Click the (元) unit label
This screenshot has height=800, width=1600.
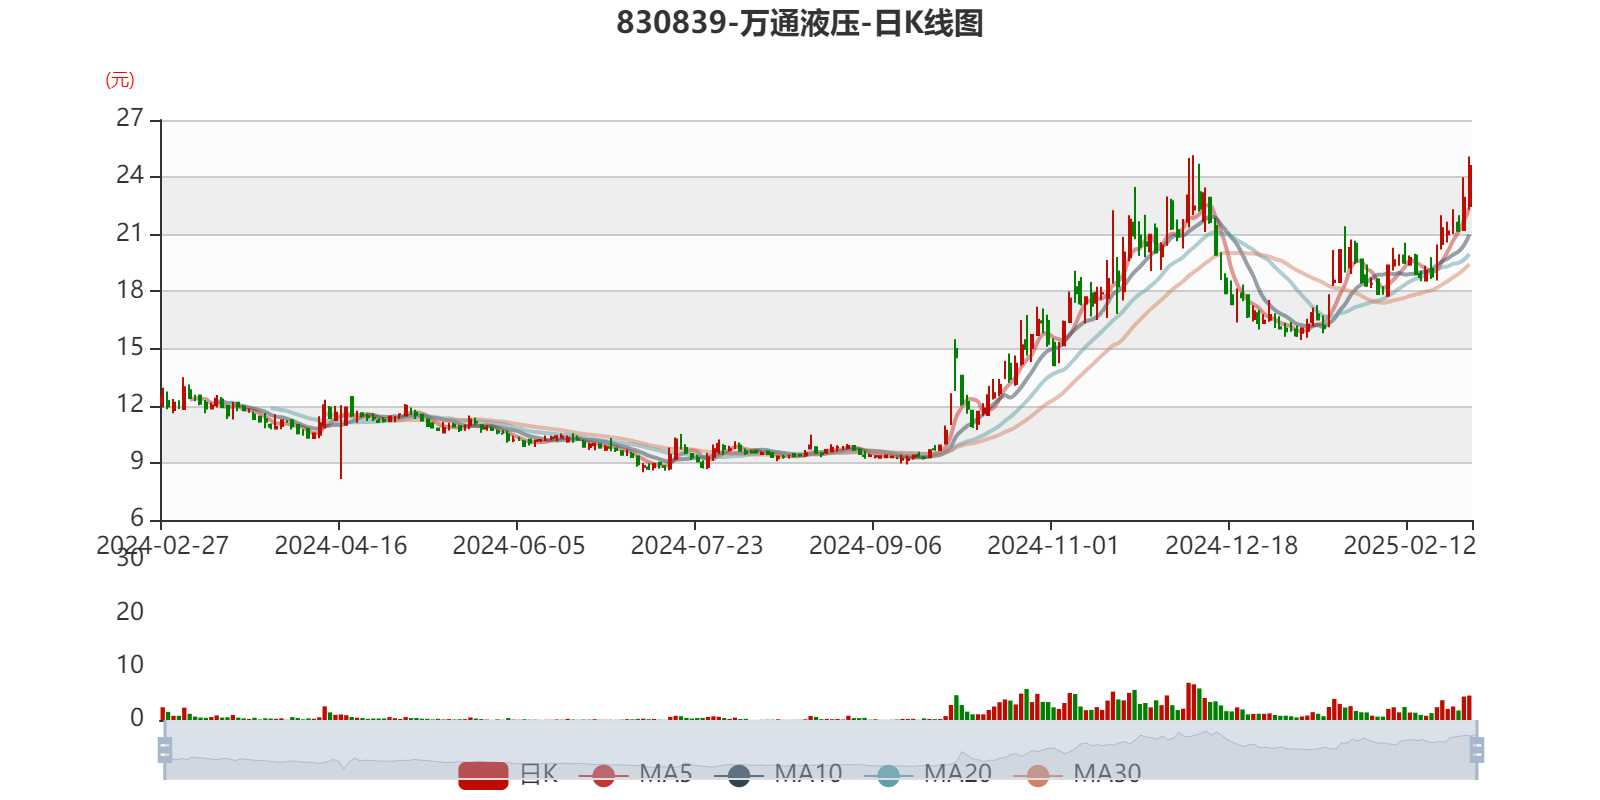coord(120,80)
